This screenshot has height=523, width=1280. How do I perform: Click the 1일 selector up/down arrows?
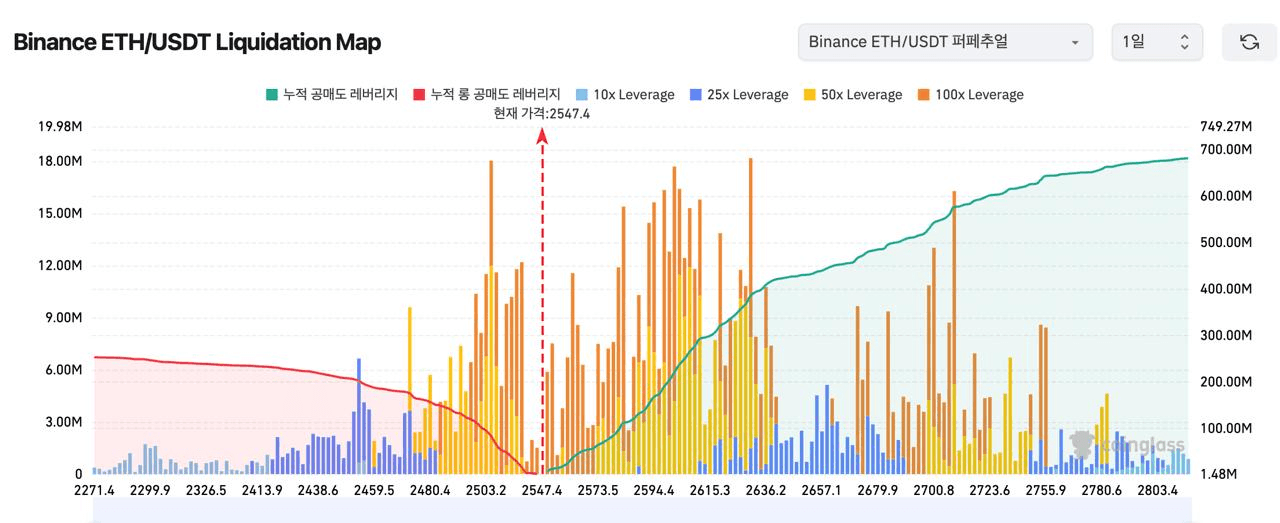pos(1185,42)
